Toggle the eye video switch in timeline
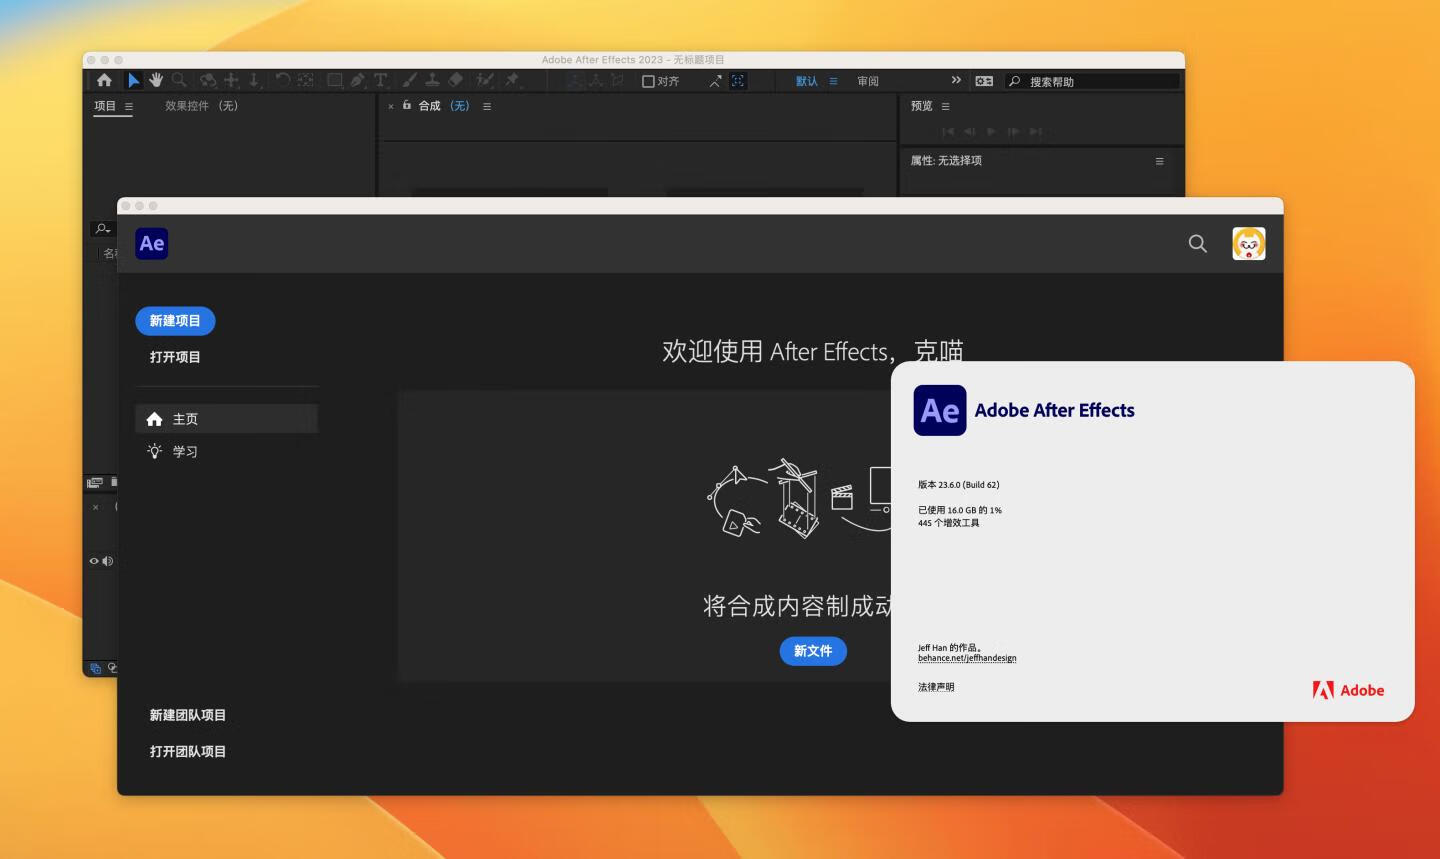 point(94,561)
